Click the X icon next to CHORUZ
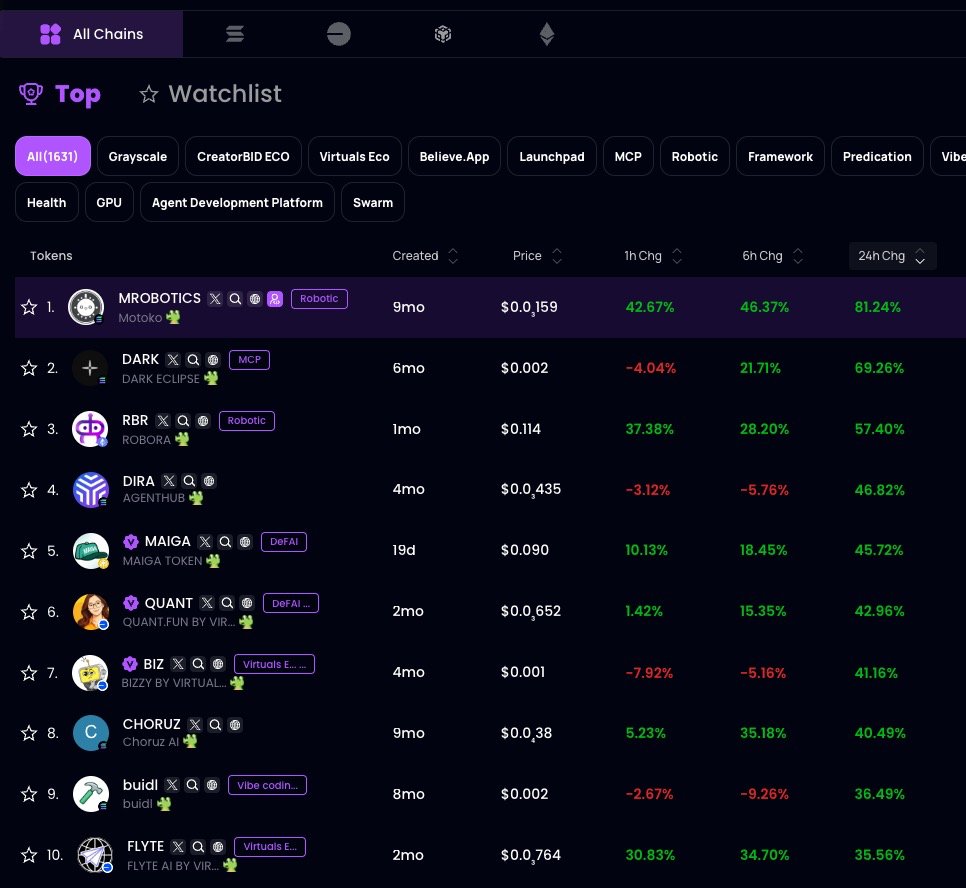This screenshot has height=888, width=966. click(x=195, y=725)
